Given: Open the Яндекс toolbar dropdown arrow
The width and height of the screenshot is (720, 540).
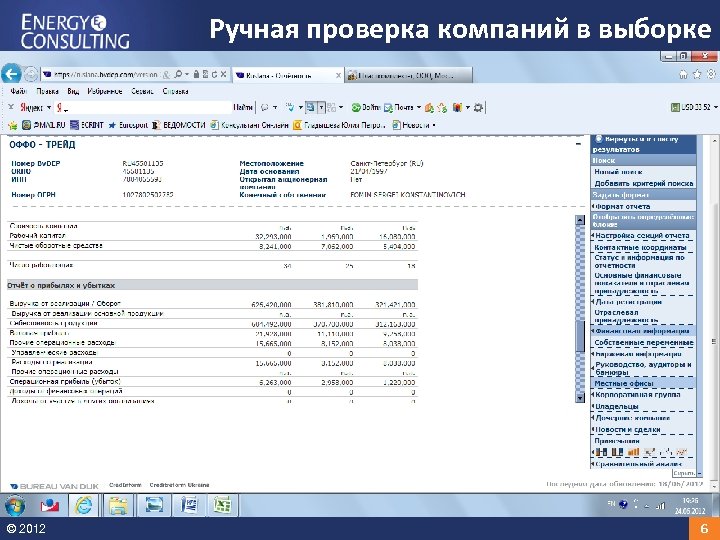Looking at the screenshot, I should point(49,107).
